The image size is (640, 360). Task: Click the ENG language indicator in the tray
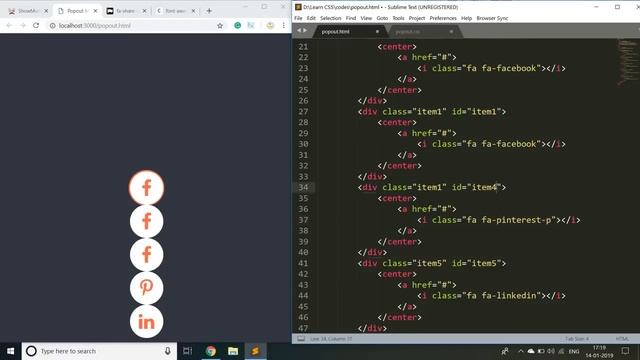(574, 351)
